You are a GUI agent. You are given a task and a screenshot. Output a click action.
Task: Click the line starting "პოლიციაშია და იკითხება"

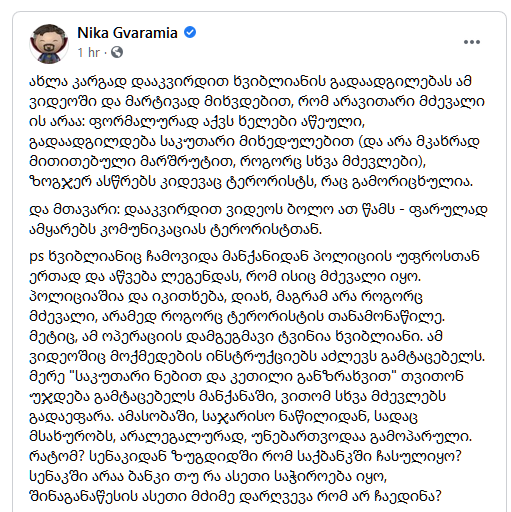click(226, 297)
